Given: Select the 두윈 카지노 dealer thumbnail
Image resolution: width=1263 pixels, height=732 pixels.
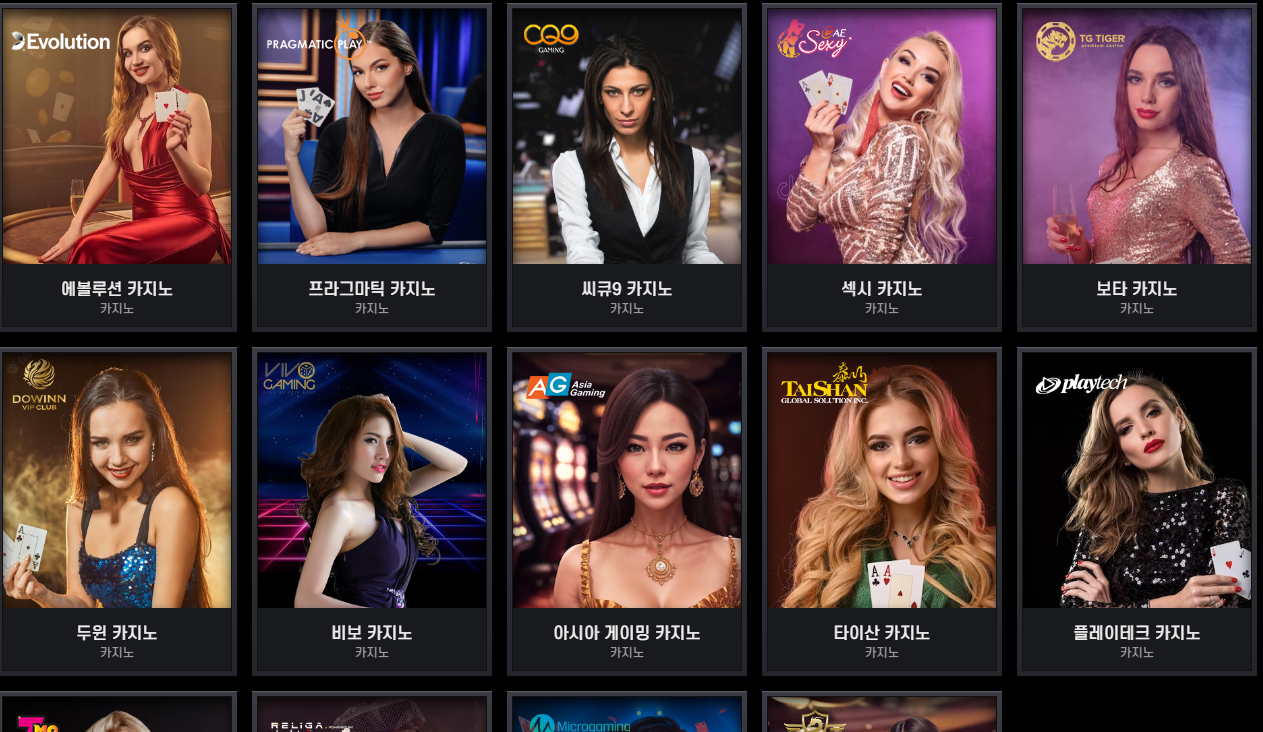Looking at the screenshot, I should [117, 481].
